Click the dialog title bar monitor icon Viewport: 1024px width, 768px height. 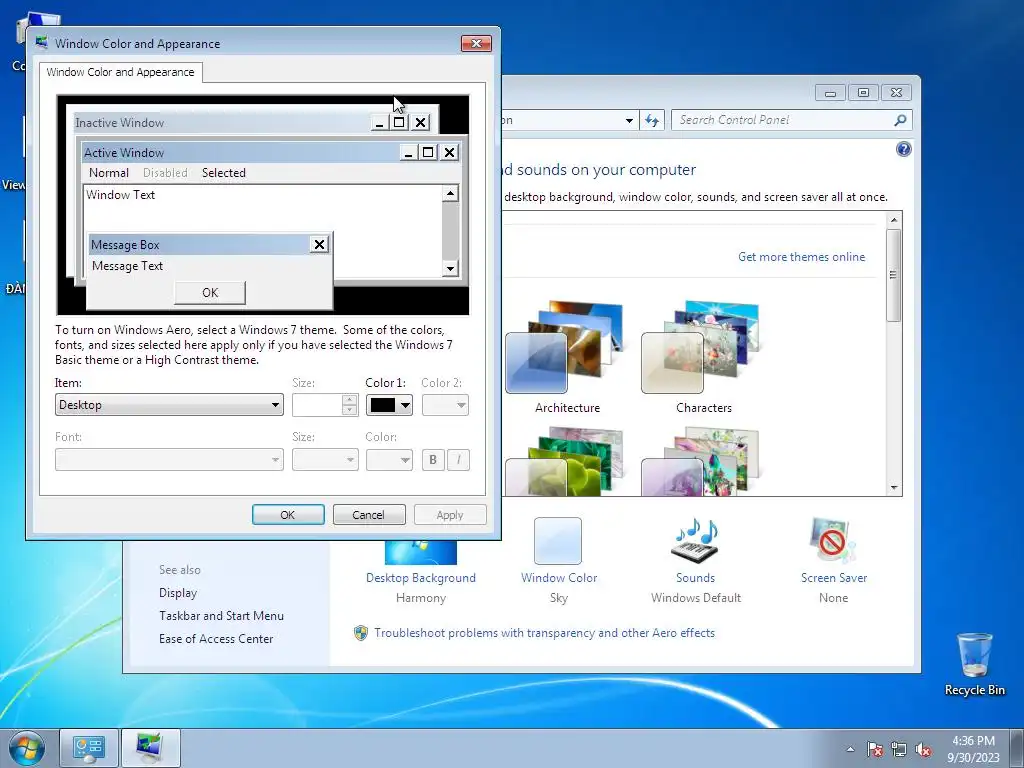click(x=42, y=43)
